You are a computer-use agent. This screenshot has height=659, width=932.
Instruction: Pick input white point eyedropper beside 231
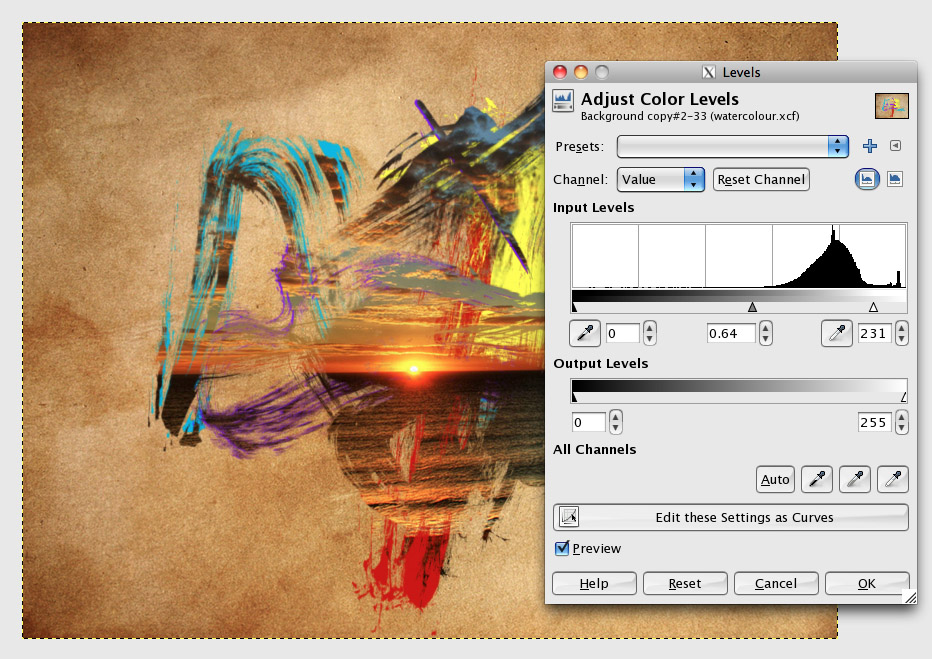[837, 333]
